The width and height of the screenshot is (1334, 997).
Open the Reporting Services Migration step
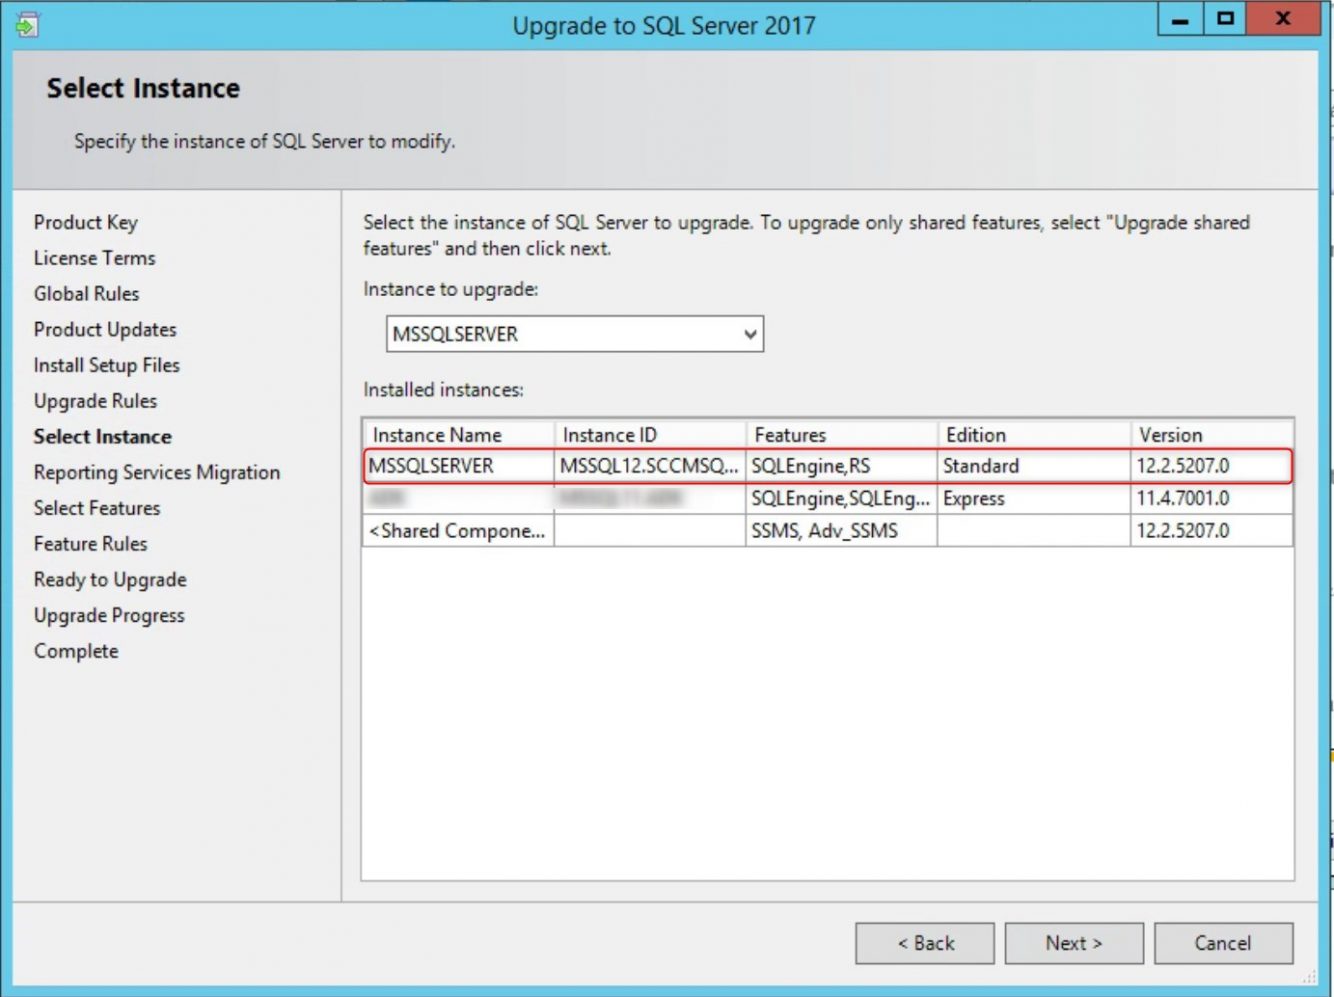click(156, 471)
